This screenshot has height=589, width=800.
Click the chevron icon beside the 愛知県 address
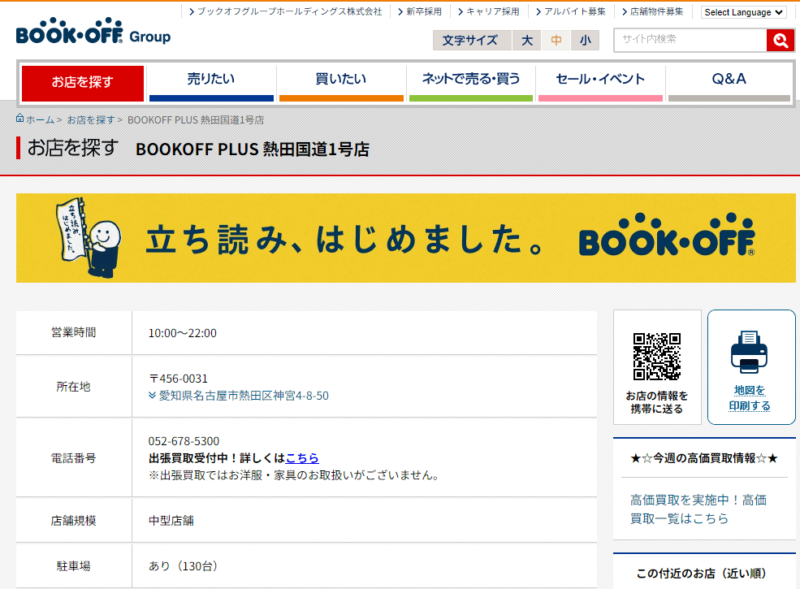point(152,396)
